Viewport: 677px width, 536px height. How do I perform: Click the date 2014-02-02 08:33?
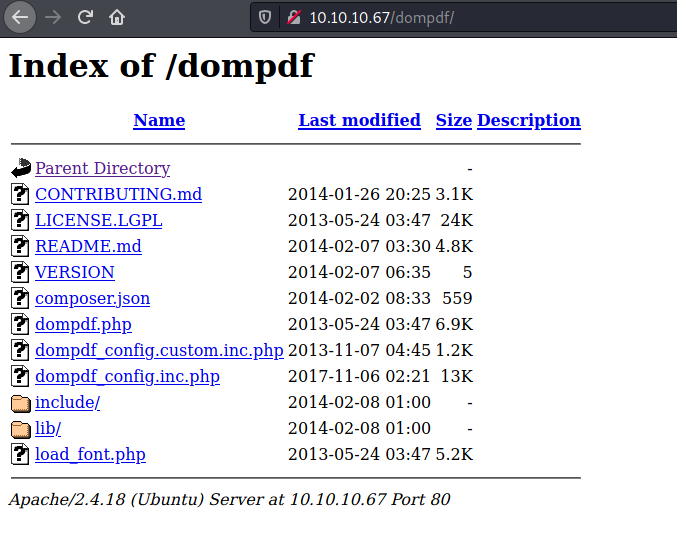[x=359, y=298]
